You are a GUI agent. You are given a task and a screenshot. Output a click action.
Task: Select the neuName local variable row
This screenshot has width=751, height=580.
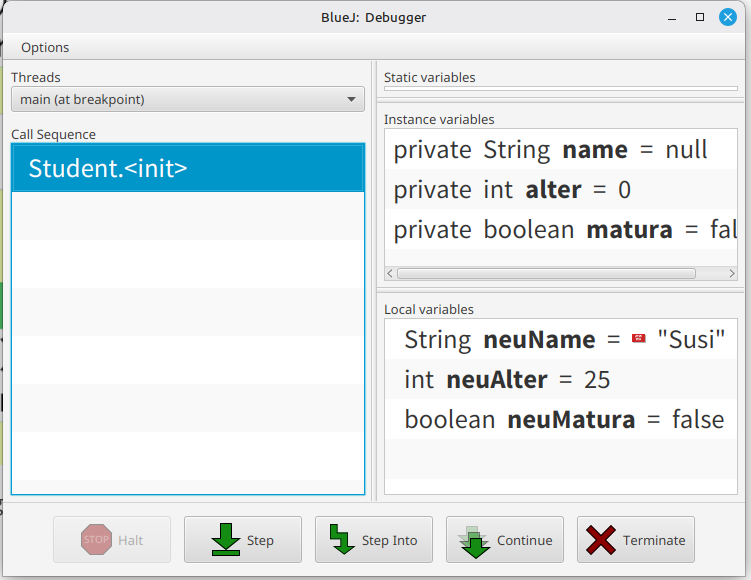[x=560, y=340]
